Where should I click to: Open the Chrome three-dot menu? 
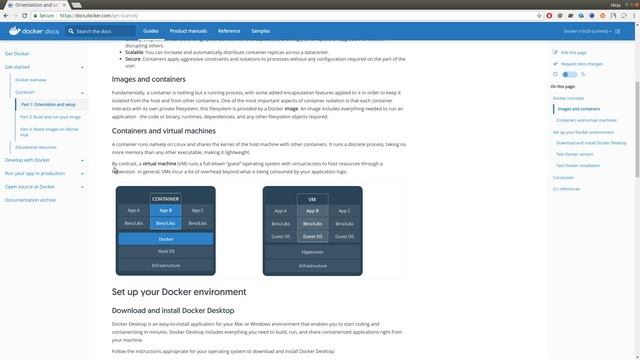634,16
